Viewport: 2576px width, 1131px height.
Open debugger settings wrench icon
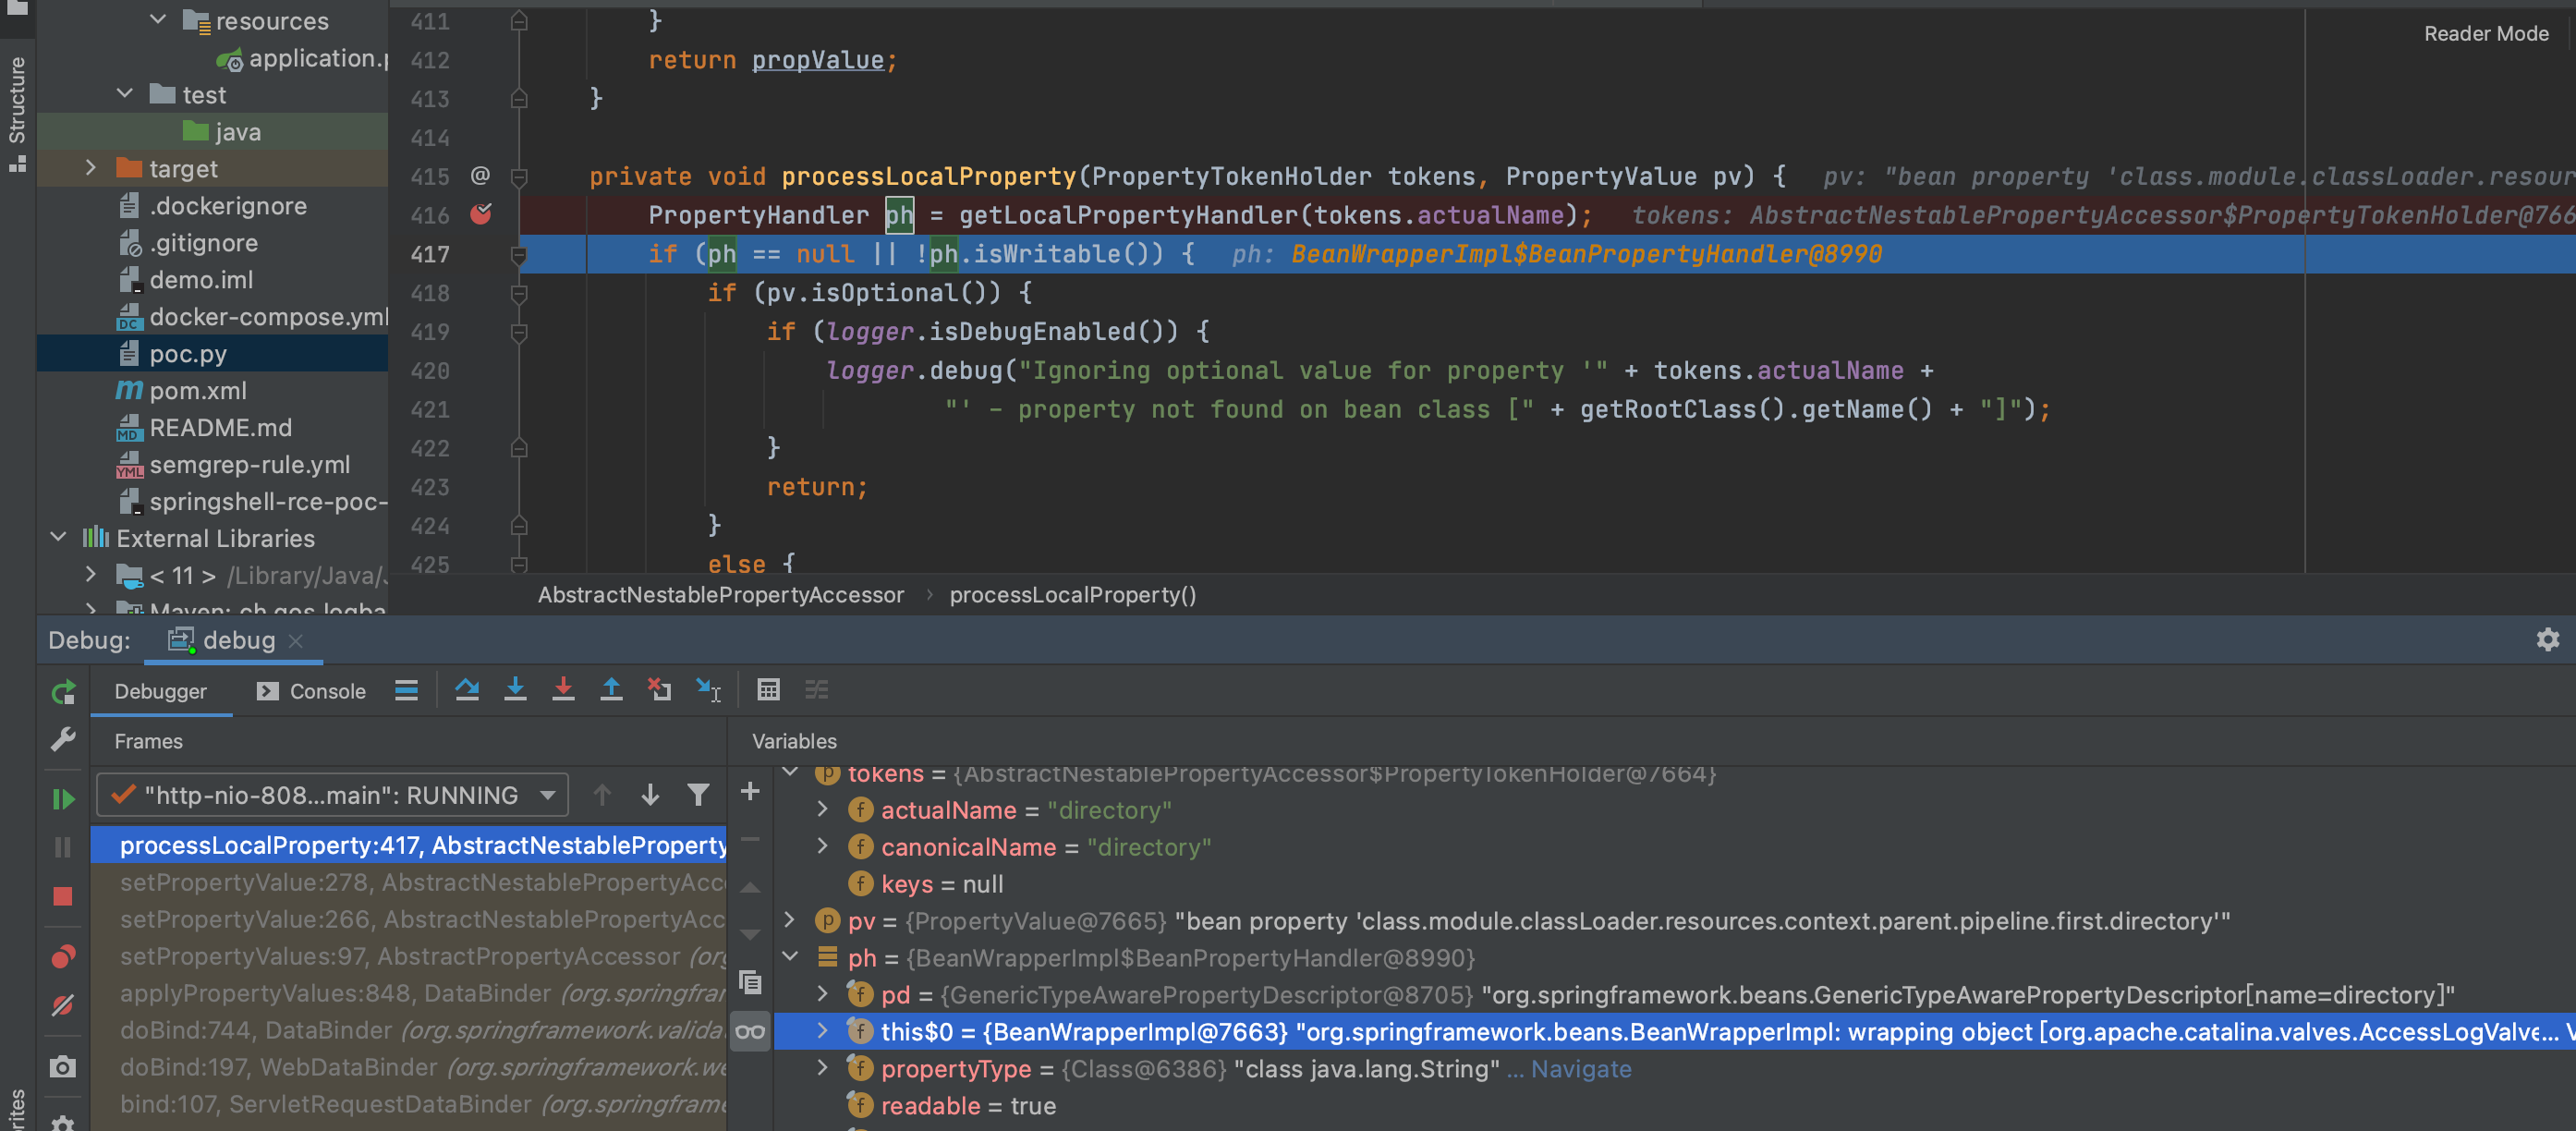pyautogui.click(x=63, y=739)
